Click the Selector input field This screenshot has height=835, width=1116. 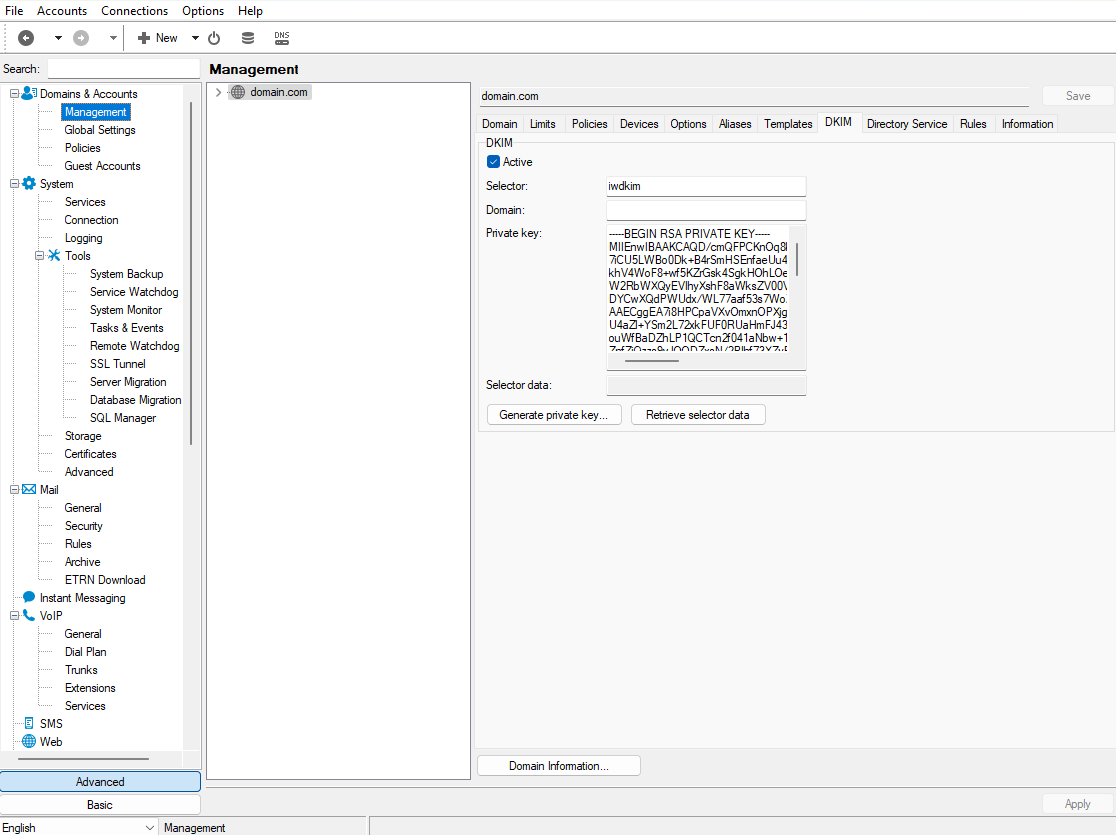705,186
